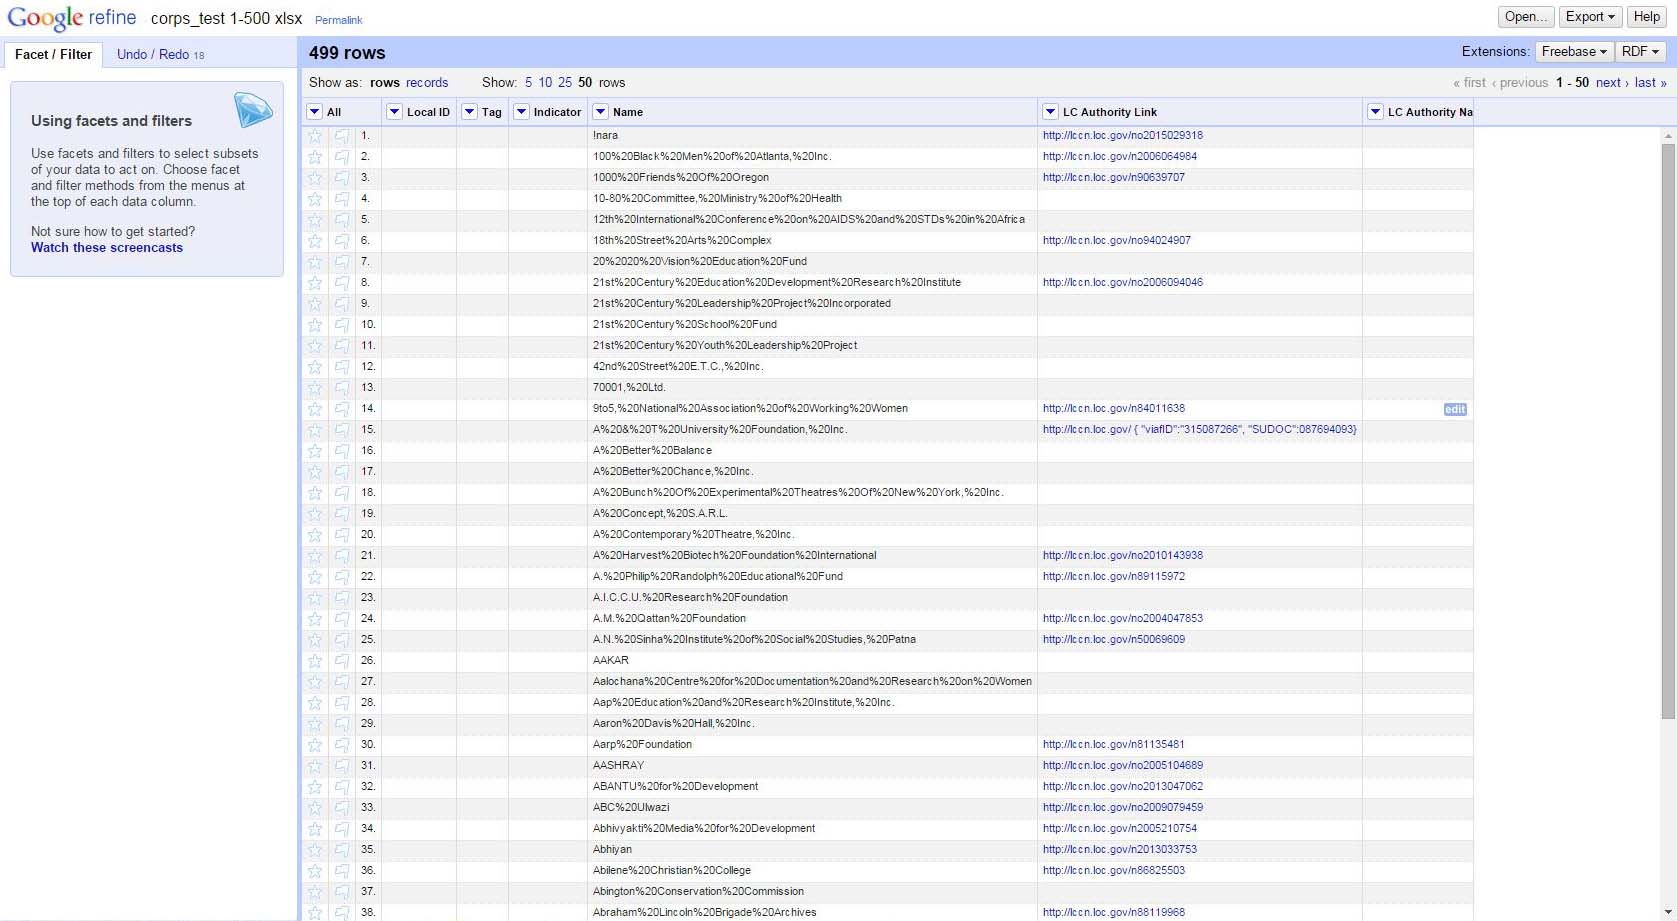Click the scrollbar up arrow
This screenshot has height=921, width=1677.
coord(1668,135)
